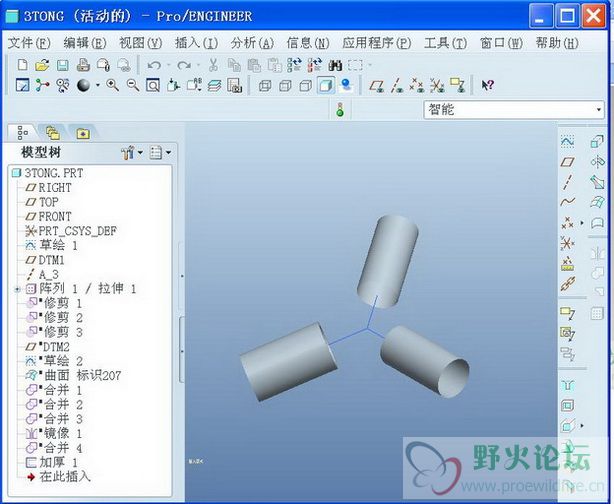Viewport: 614px width, 504px height.
Task: Switch to the model tree navigator tab
Action: pos(22,133)
